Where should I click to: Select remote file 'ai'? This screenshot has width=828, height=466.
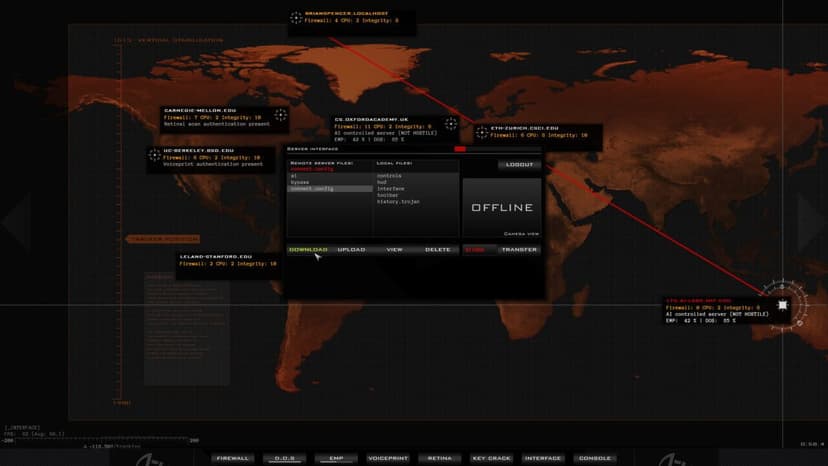pyautogui.click(x=330, y=175)
